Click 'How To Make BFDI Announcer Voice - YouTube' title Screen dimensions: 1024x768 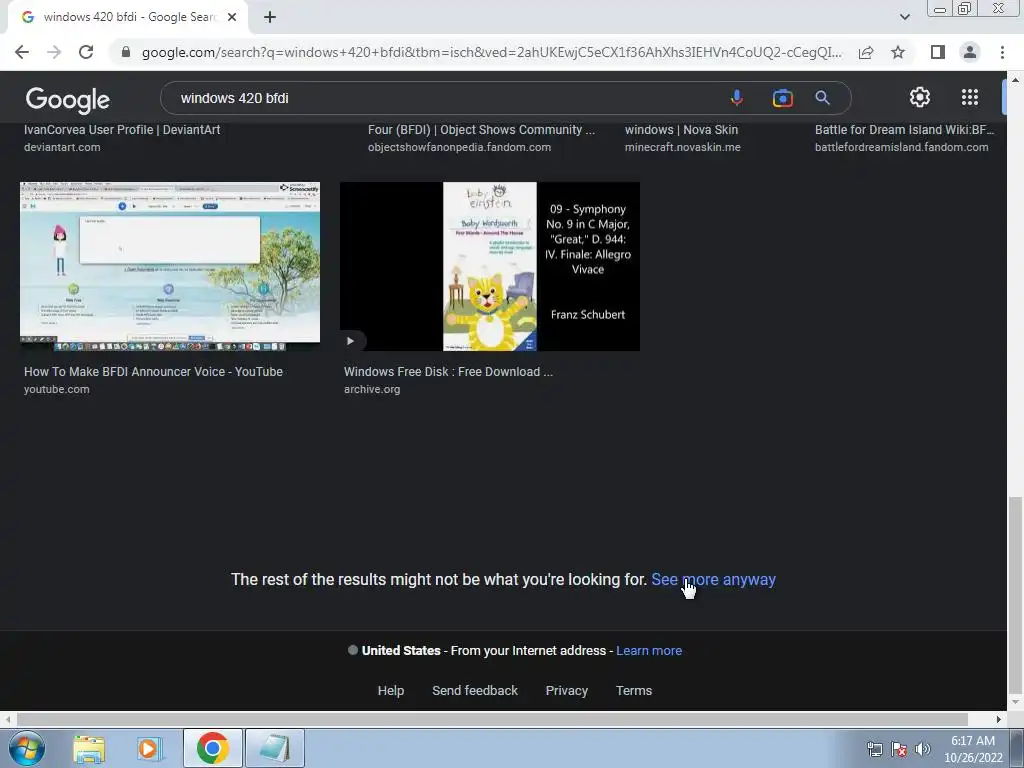[153, 372]
